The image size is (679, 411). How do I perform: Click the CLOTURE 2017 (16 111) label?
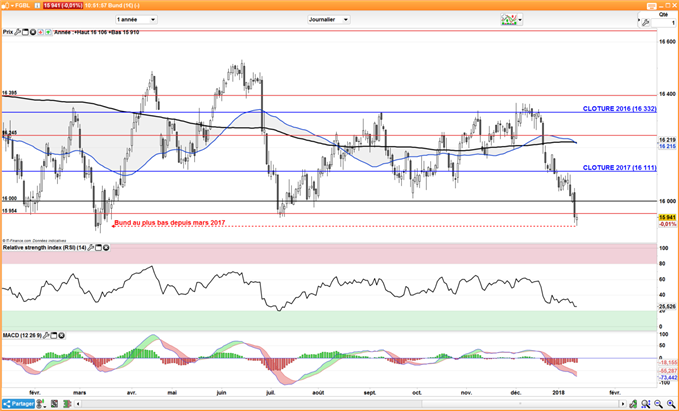tap(620, 168)
